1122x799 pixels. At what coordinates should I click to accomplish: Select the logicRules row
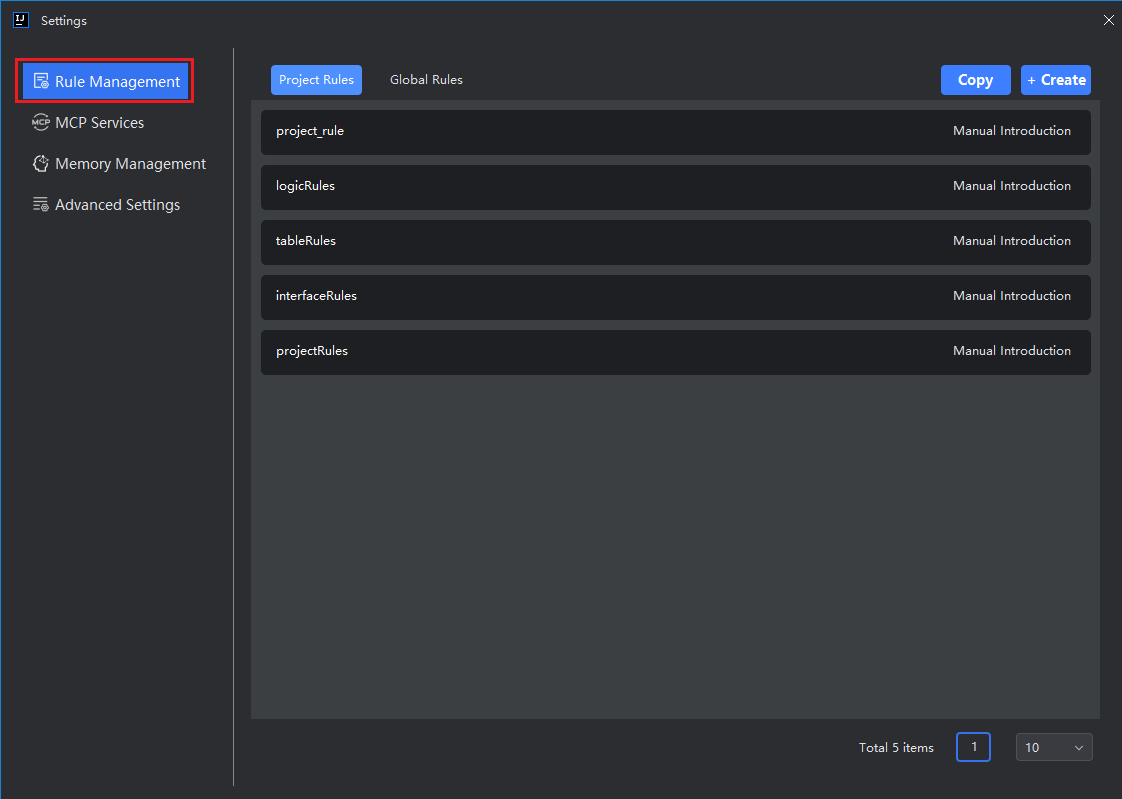click(x=305, y=186)
